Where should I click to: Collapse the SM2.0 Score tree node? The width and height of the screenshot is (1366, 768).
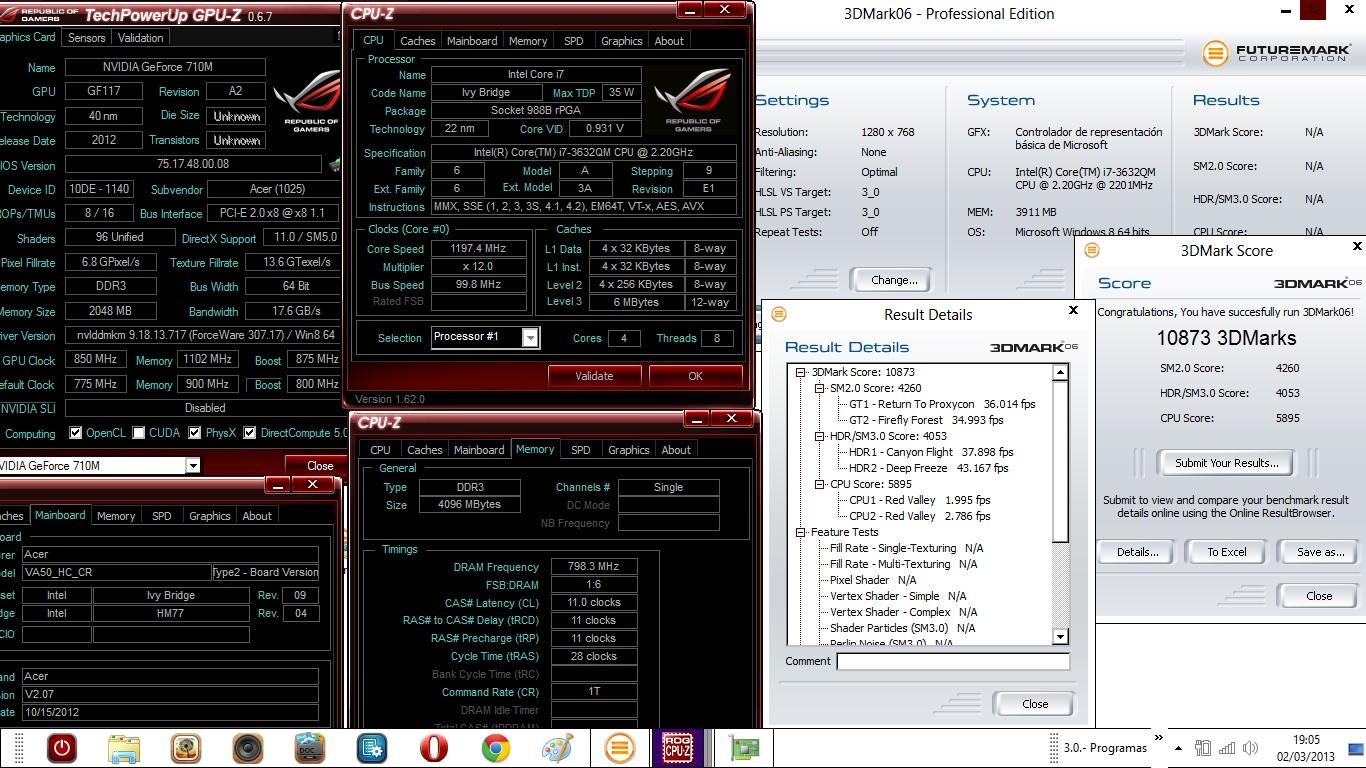click(819, 388)
